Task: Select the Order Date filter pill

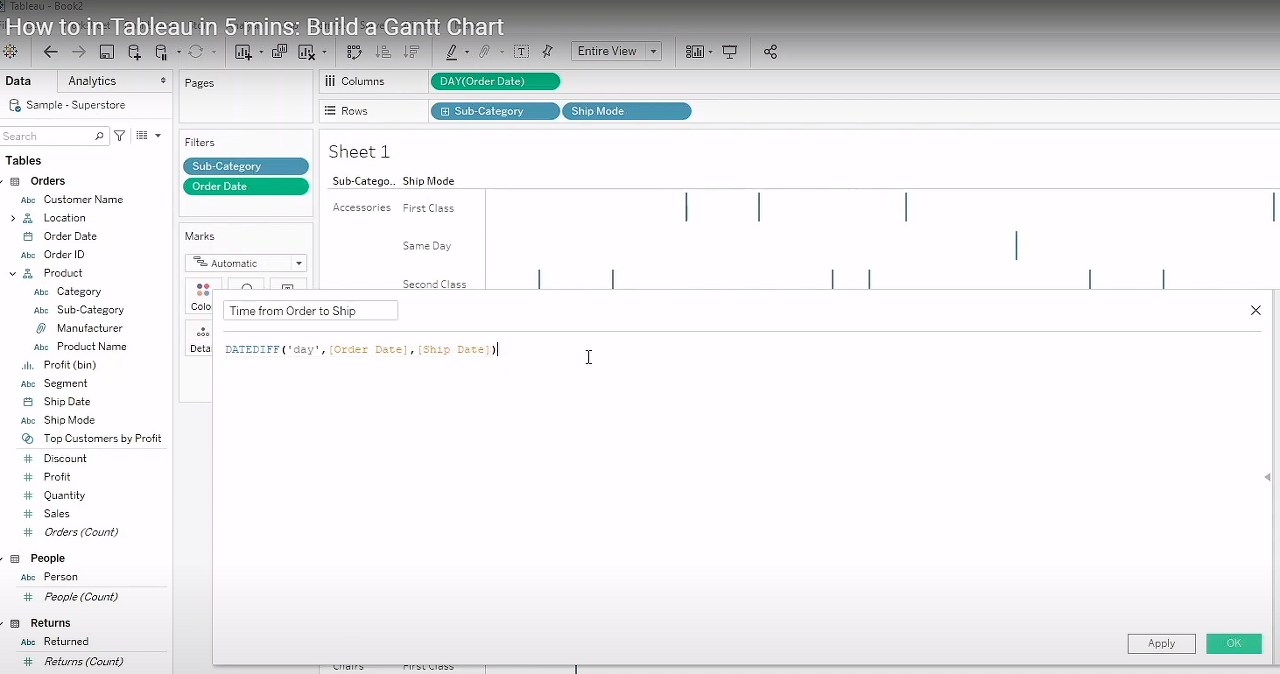Action: pos(246,186)
